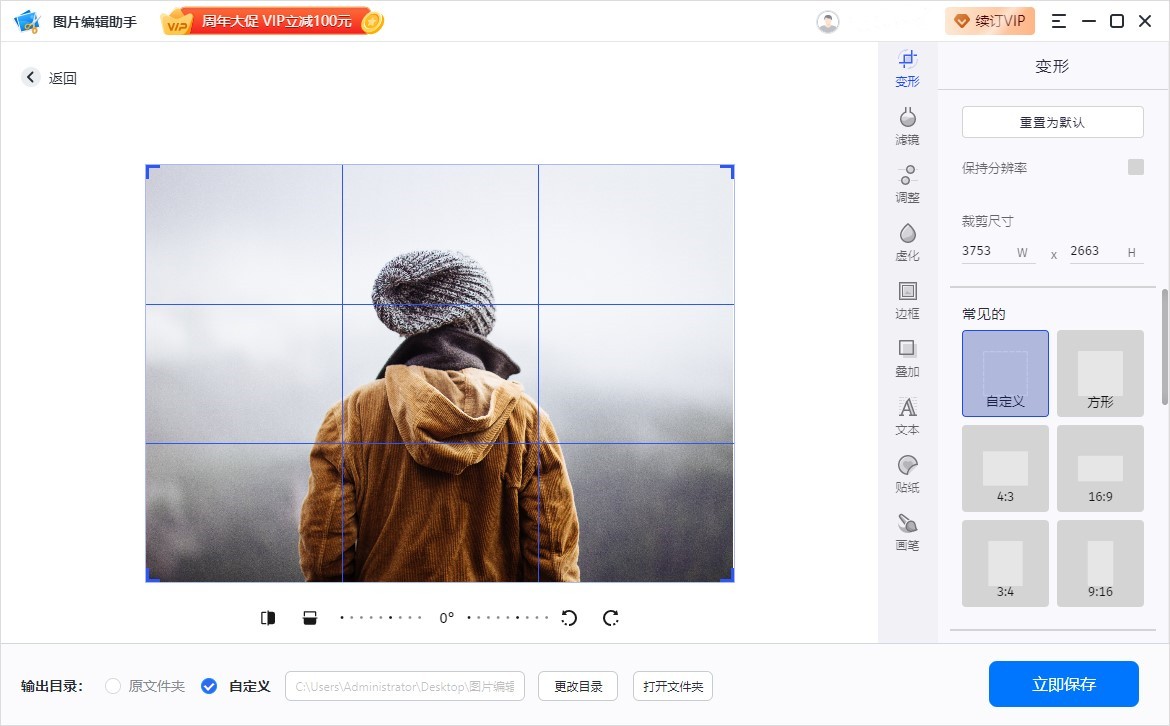Open the 滤镜 filter tool
The image size is (1170, 726).
(x=907, y=126)
